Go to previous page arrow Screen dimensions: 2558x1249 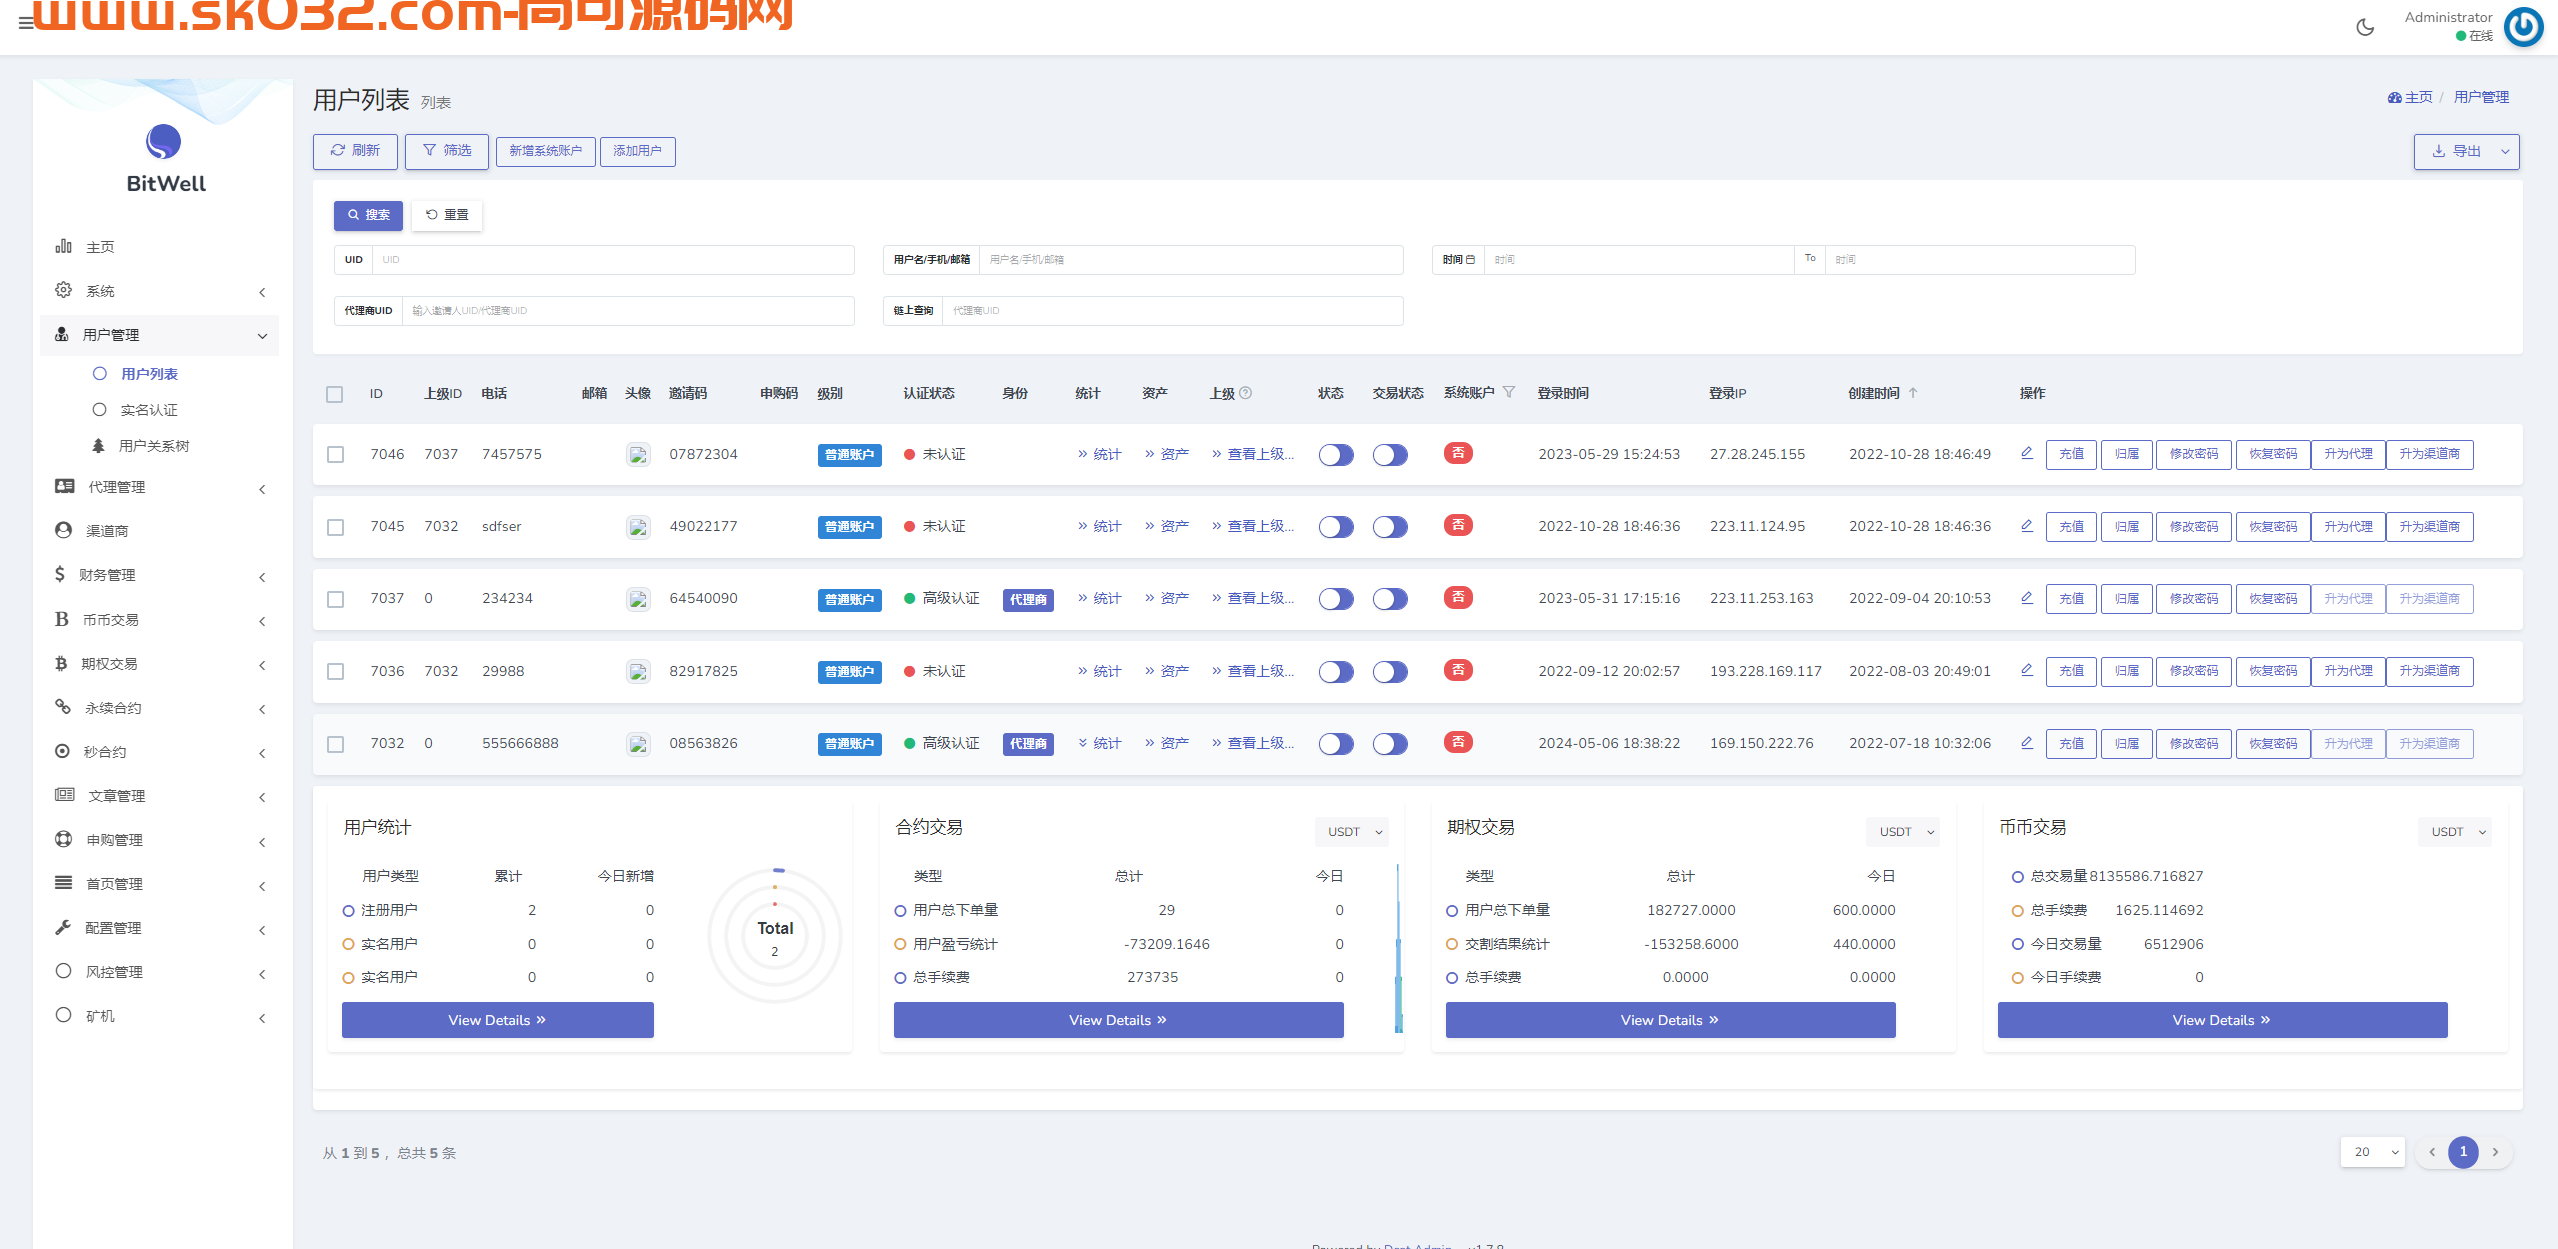click(x=2432, y=1152)
